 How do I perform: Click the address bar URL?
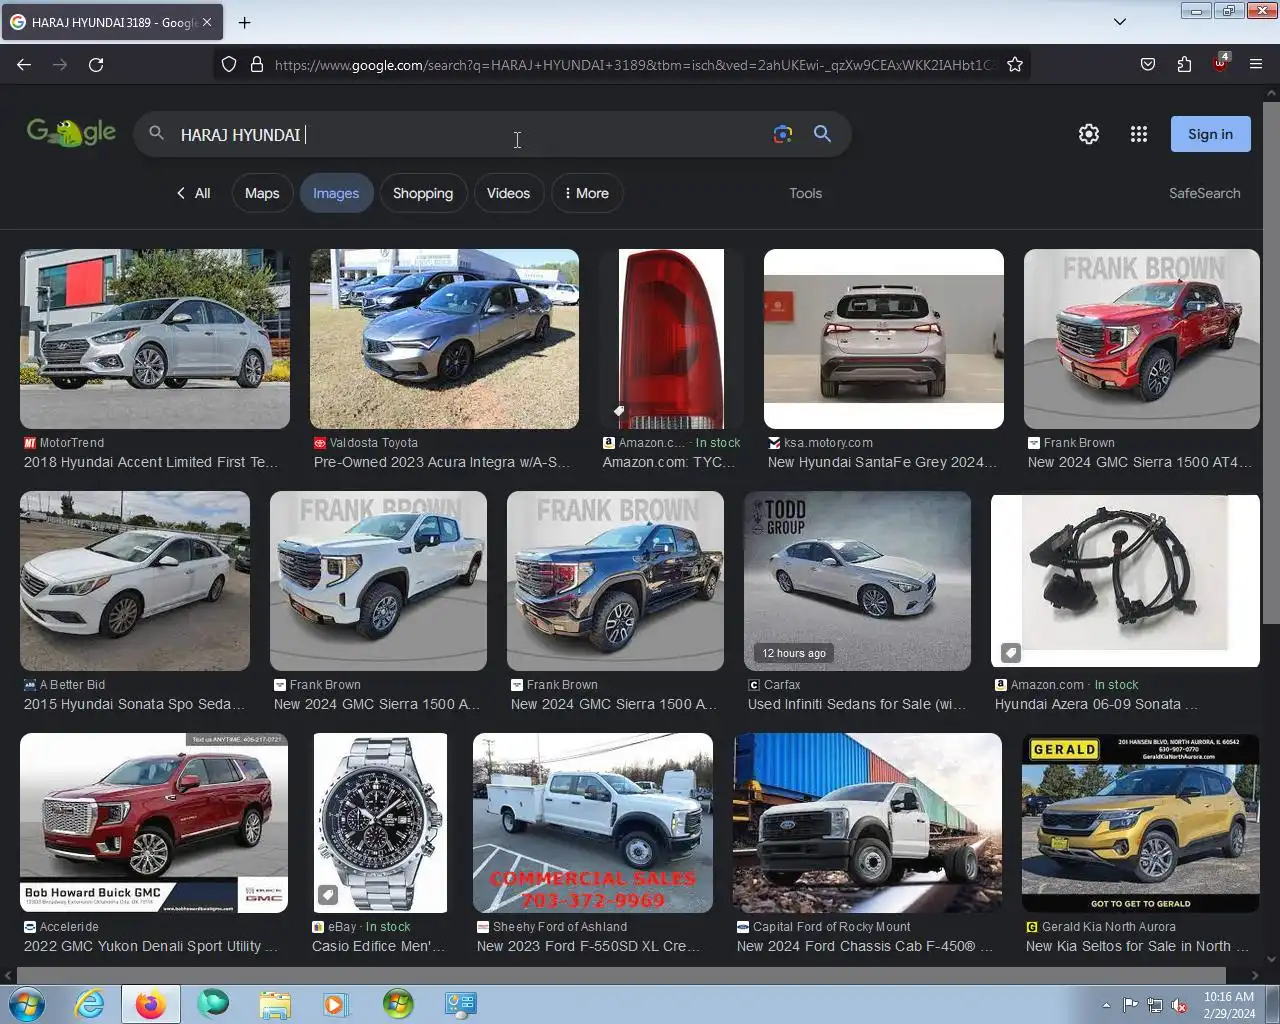(x=635, y=64)
